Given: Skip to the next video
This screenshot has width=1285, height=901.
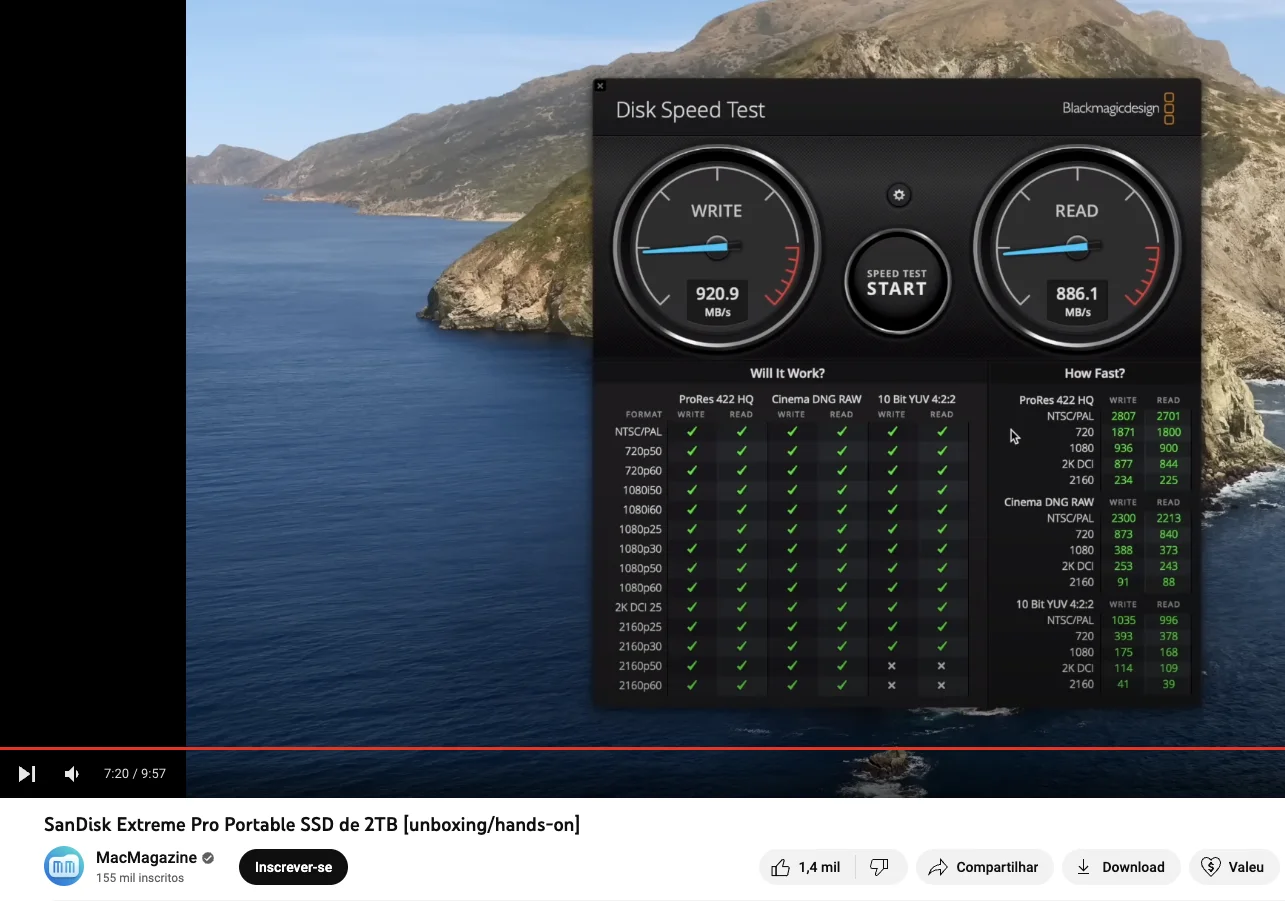Looking at the screenshot, I should pos(27,774).
